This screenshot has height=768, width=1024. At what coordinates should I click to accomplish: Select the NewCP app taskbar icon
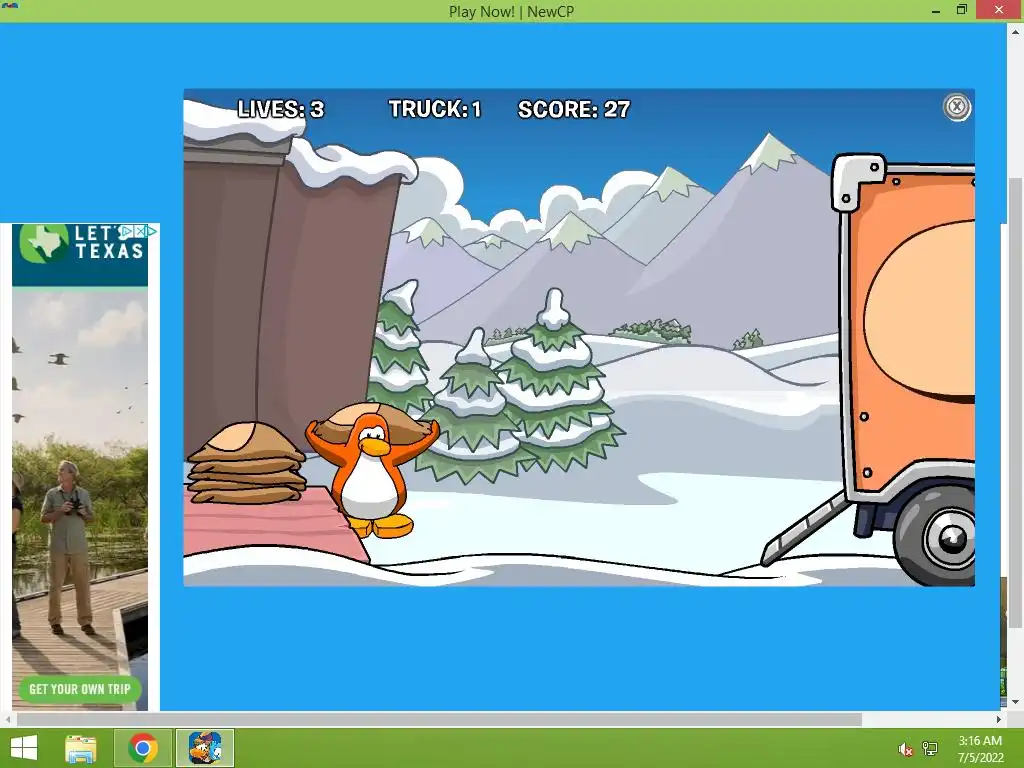coord(205,748)
